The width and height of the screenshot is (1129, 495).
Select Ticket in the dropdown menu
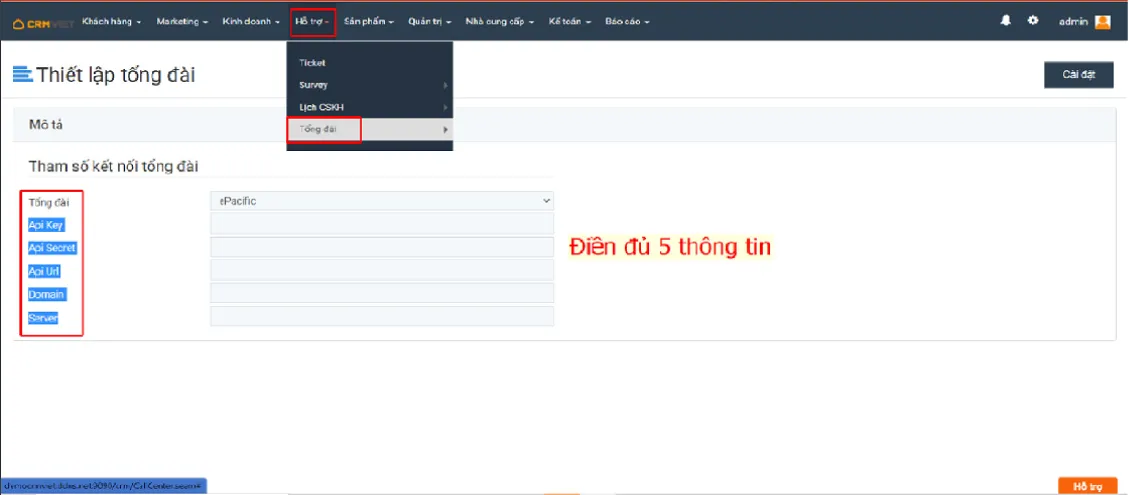tap(369, 63)
